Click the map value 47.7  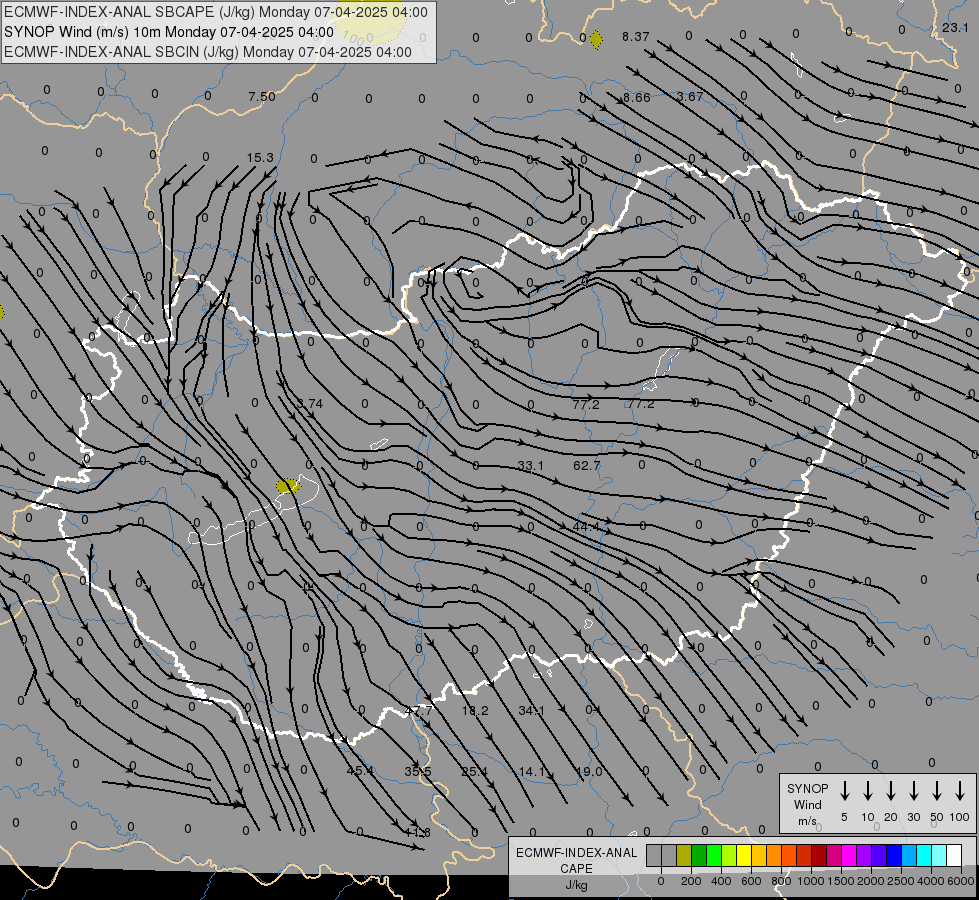coord(418,711)
